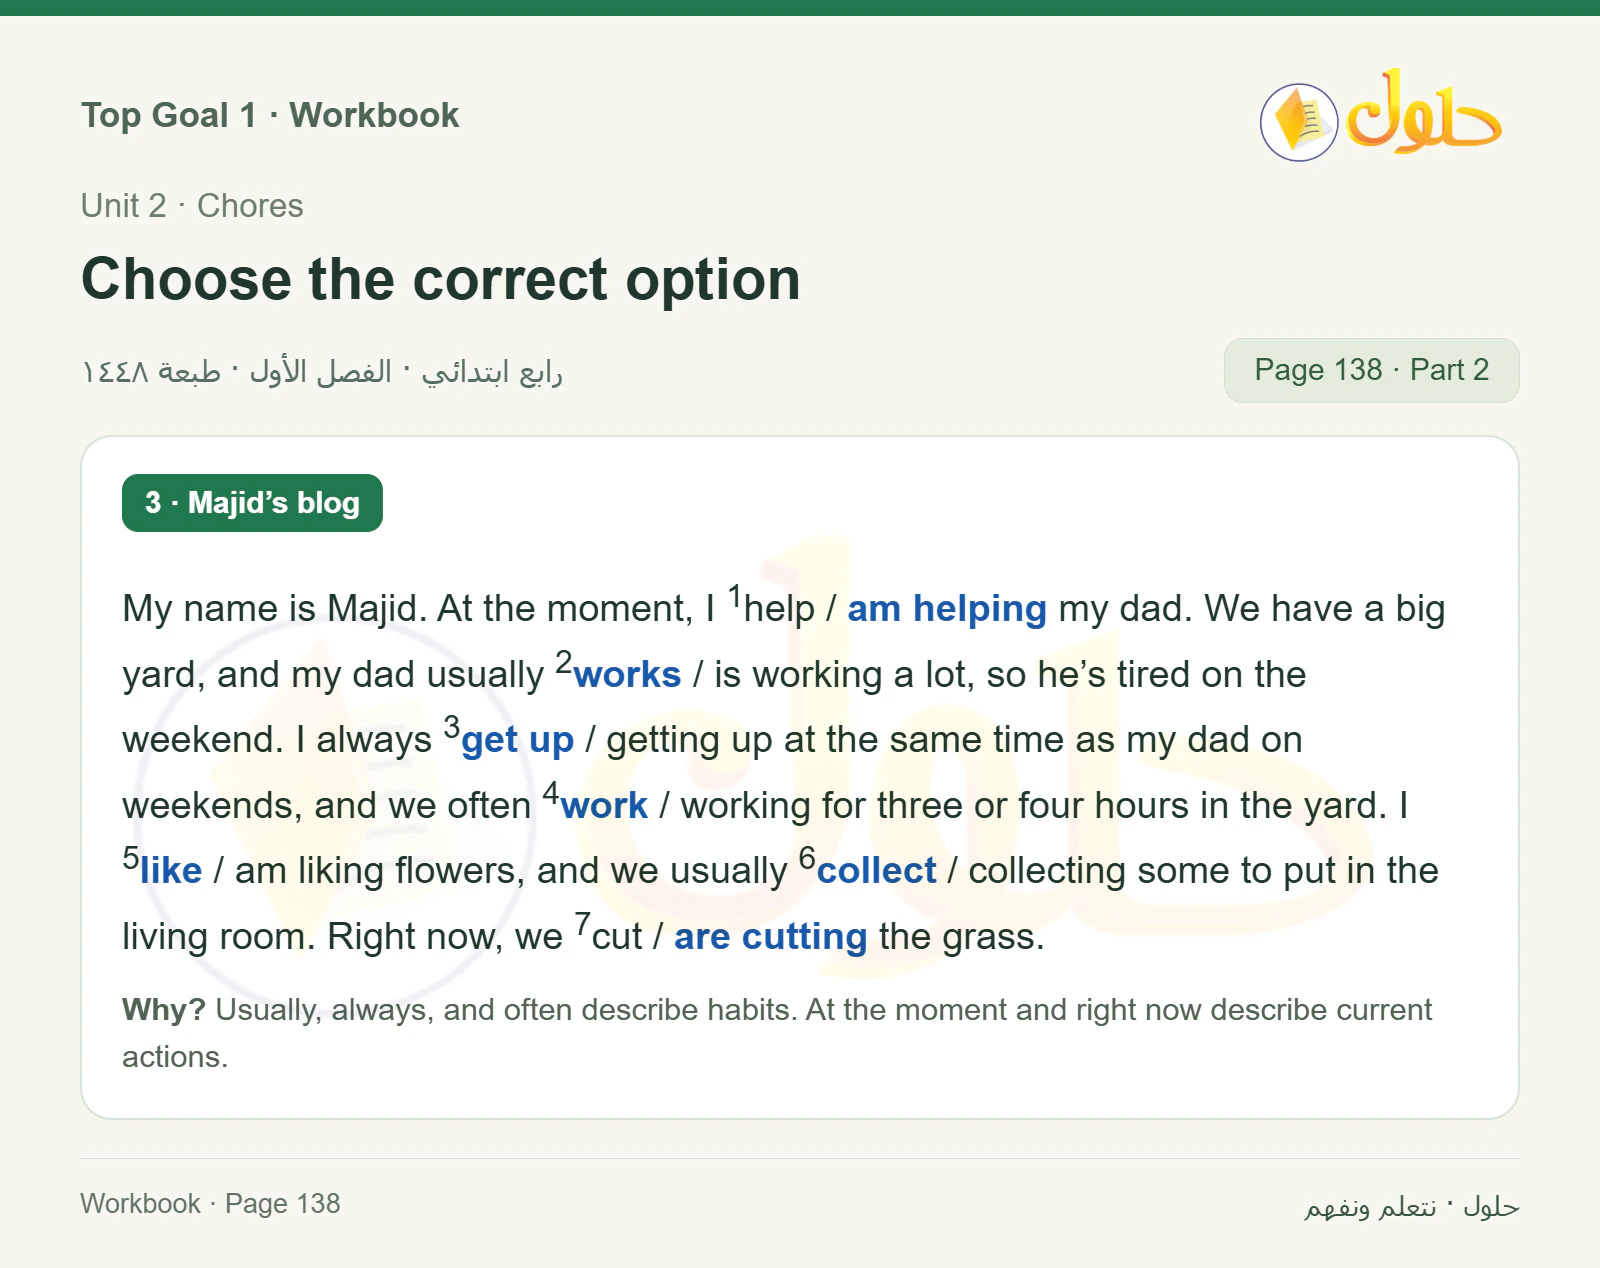Click the orange Arabic حلول logo text

click(x=1424, y=112)
